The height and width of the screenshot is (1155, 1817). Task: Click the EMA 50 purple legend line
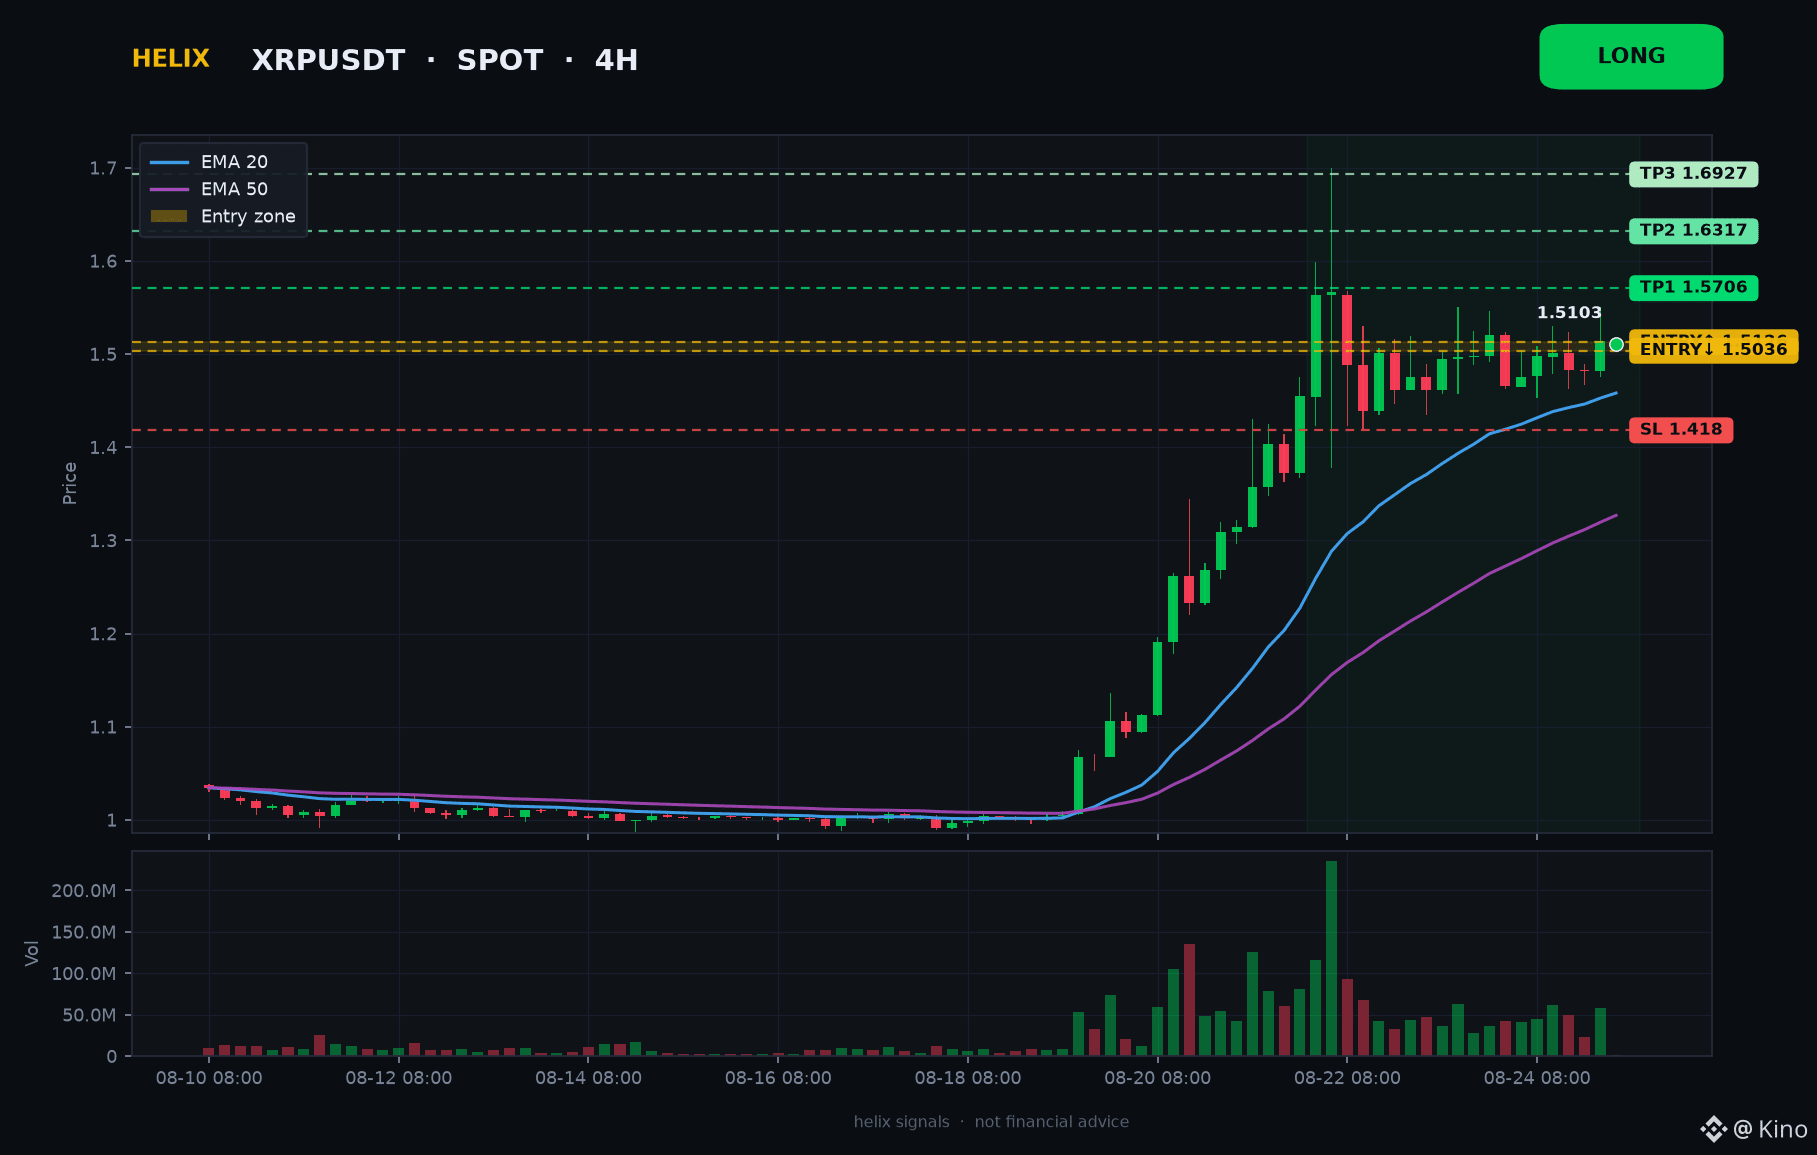click(x=169, y=189)
